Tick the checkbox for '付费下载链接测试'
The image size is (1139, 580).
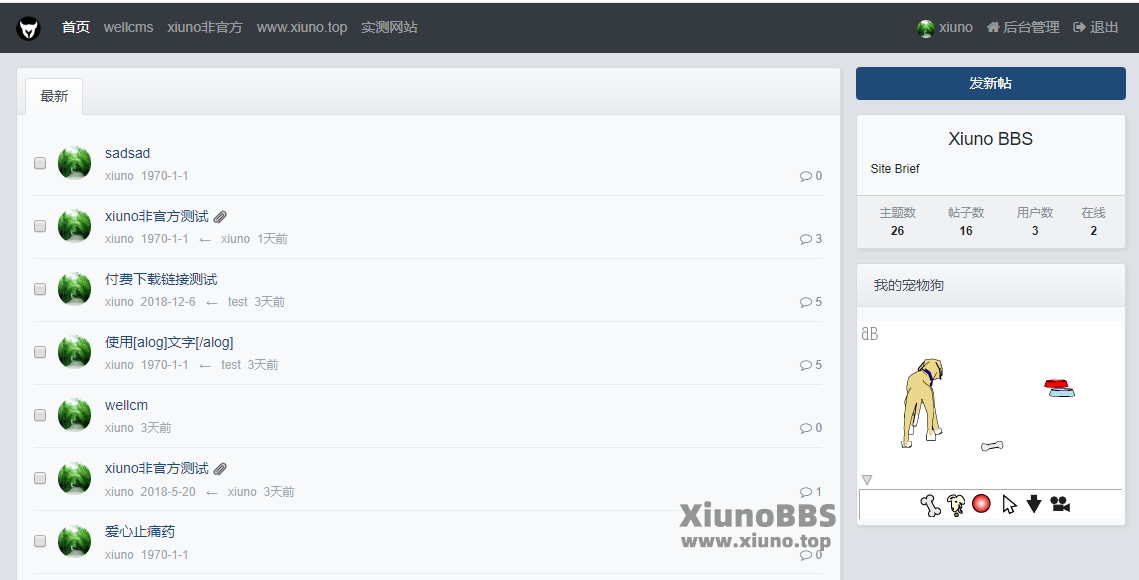[40, 289]
